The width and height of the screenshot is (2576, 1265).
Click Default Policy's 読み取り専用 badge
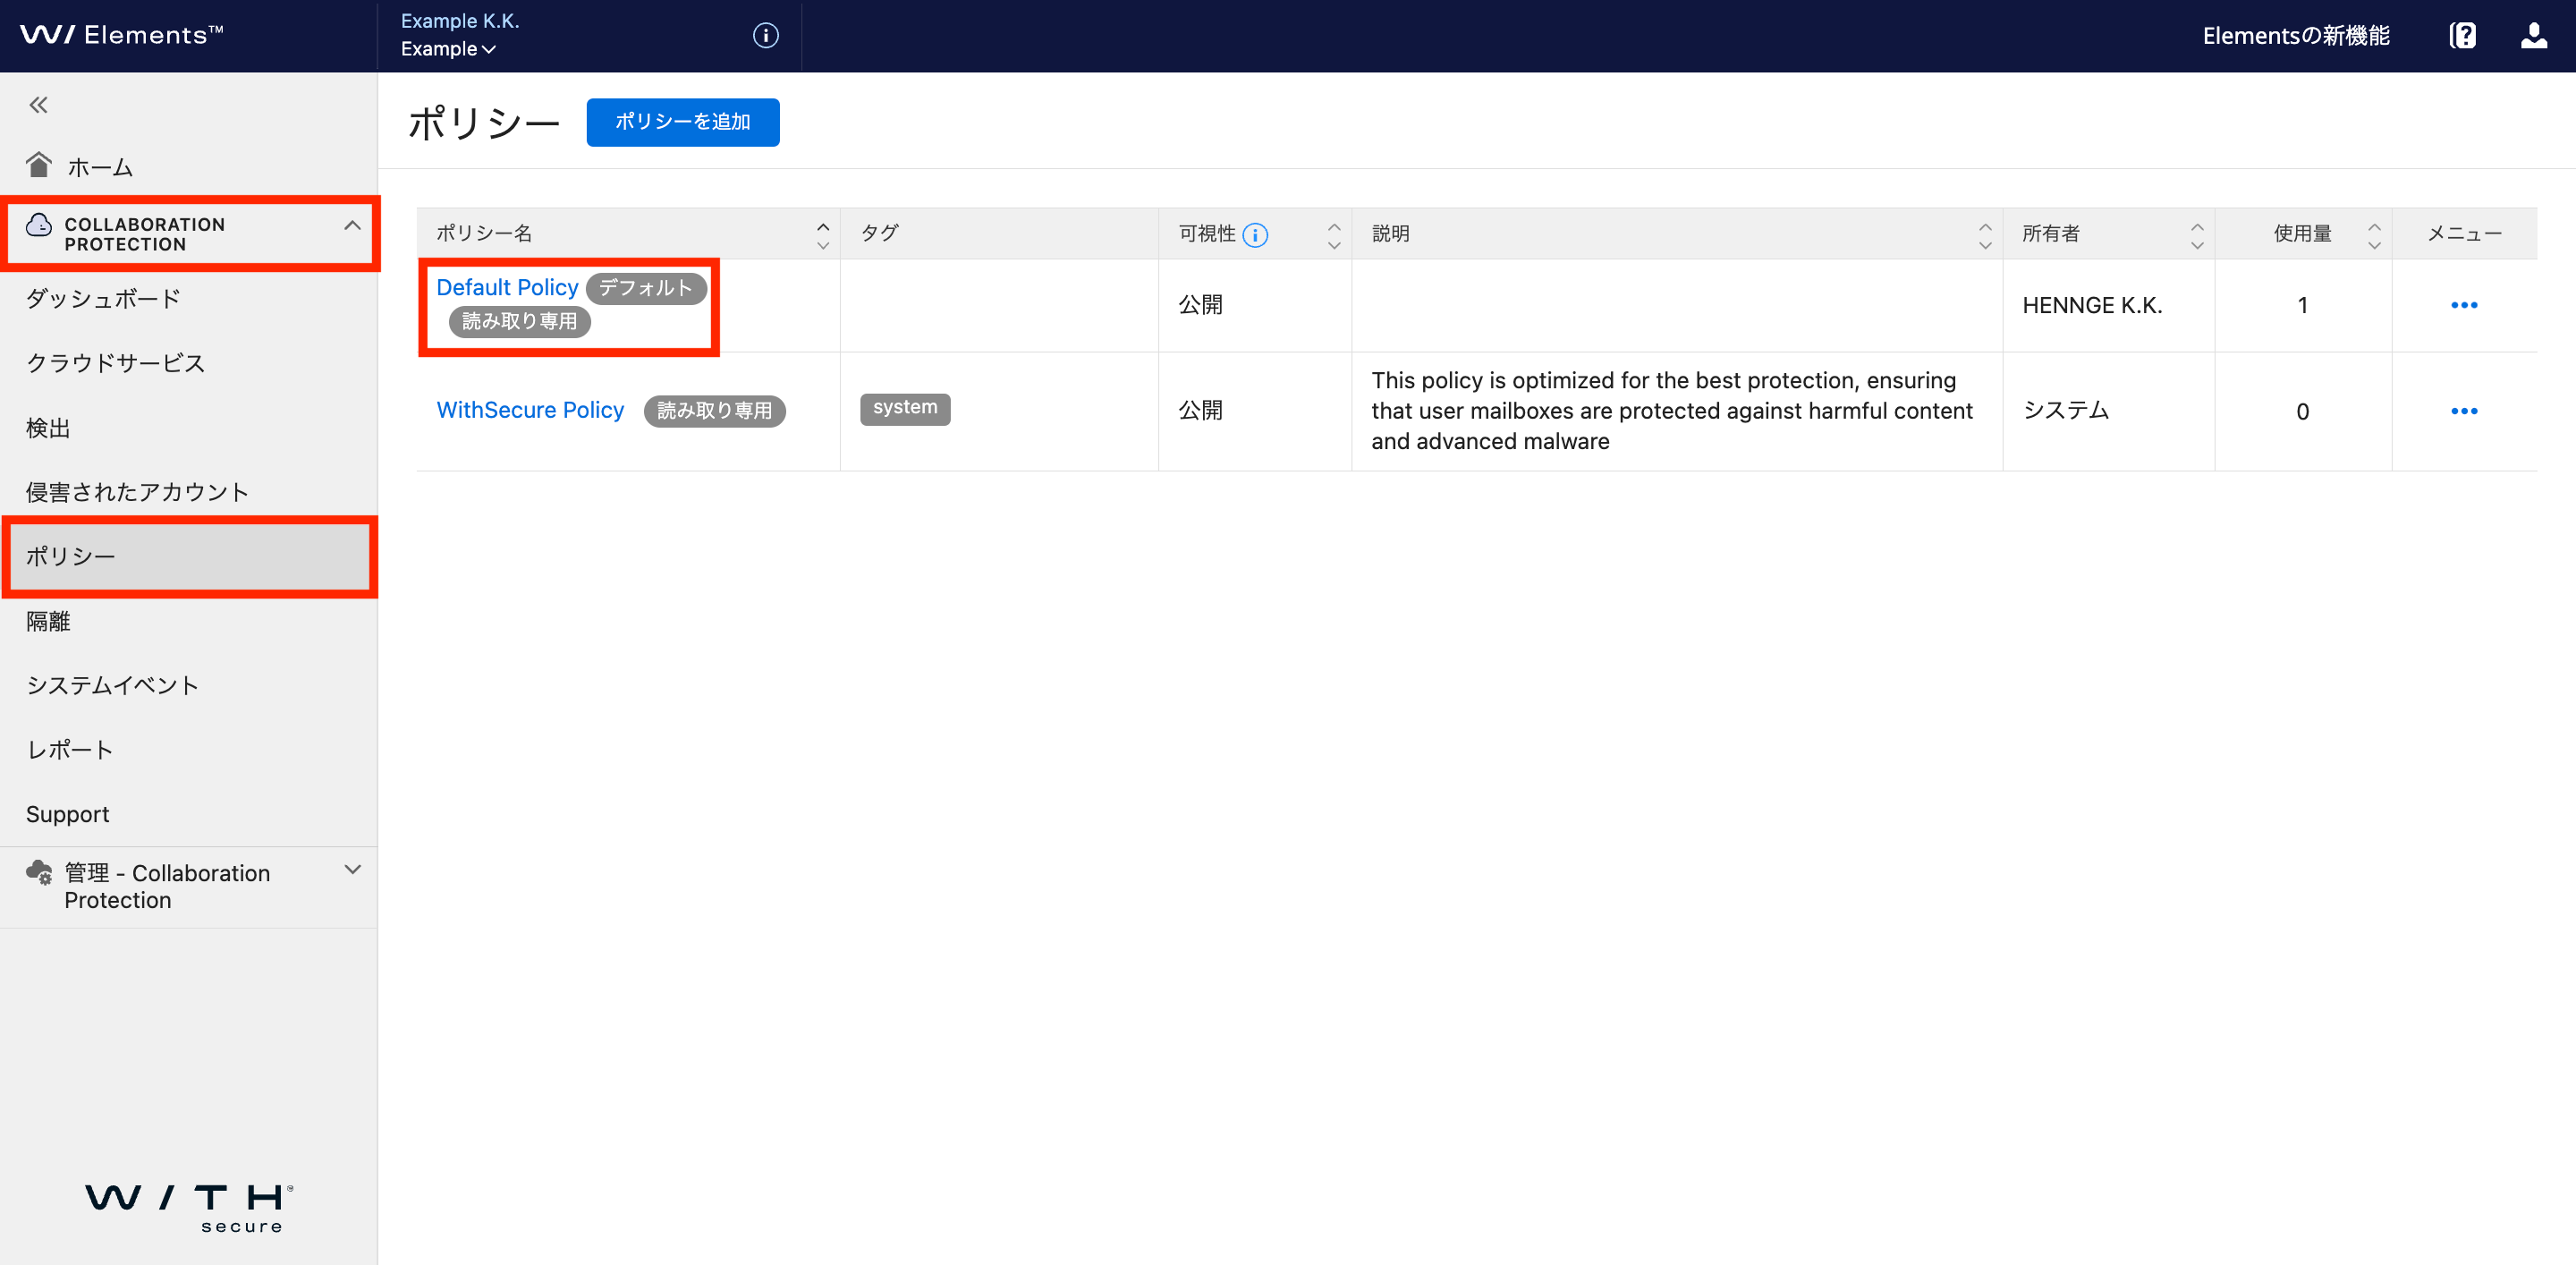[x=519, y=322]
